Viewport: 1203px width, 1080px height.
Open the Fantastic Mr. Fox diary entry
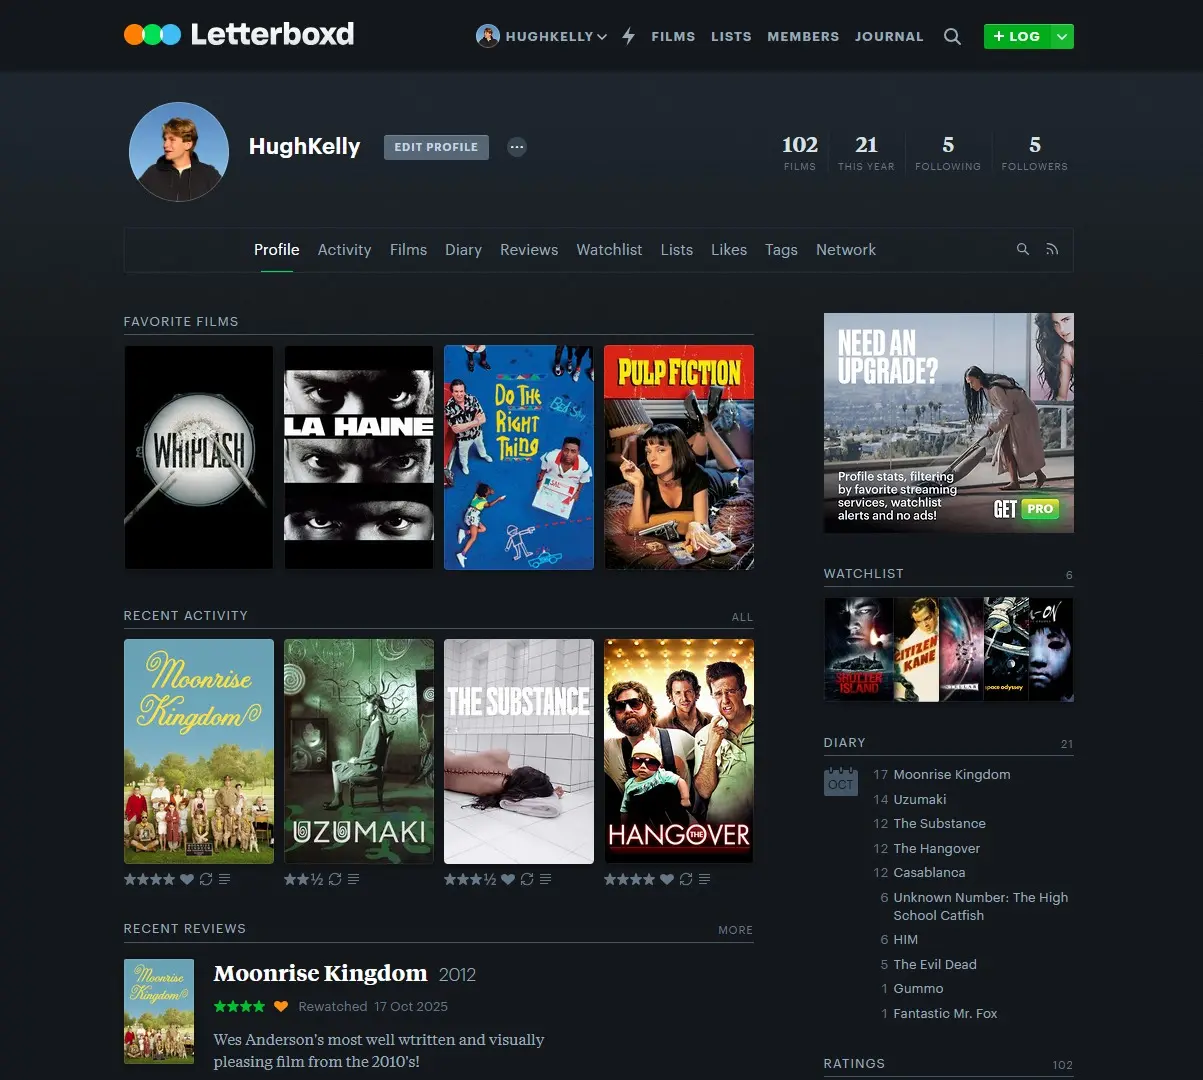pos(945,1013)
